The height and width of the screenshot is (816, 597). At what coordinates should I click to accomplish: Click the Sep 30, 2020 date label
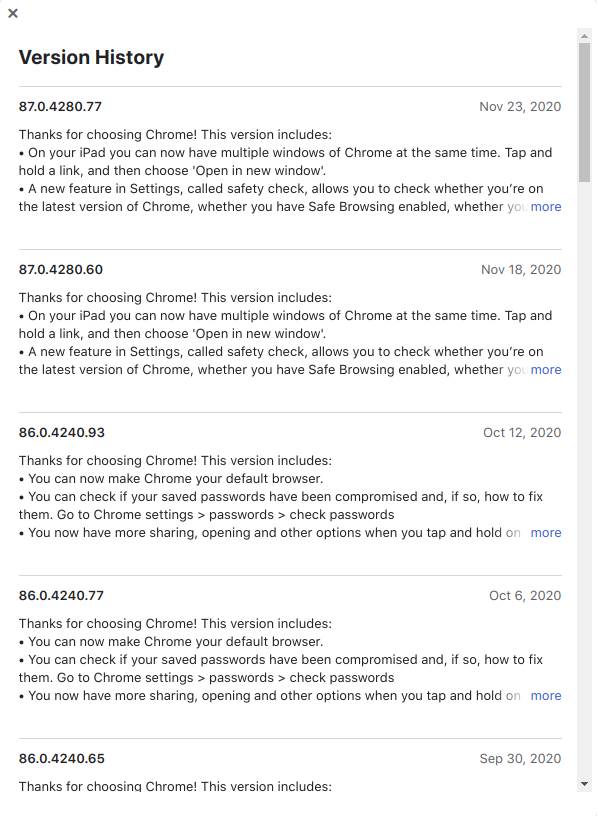pyautogui.click(x=520, y=758)
